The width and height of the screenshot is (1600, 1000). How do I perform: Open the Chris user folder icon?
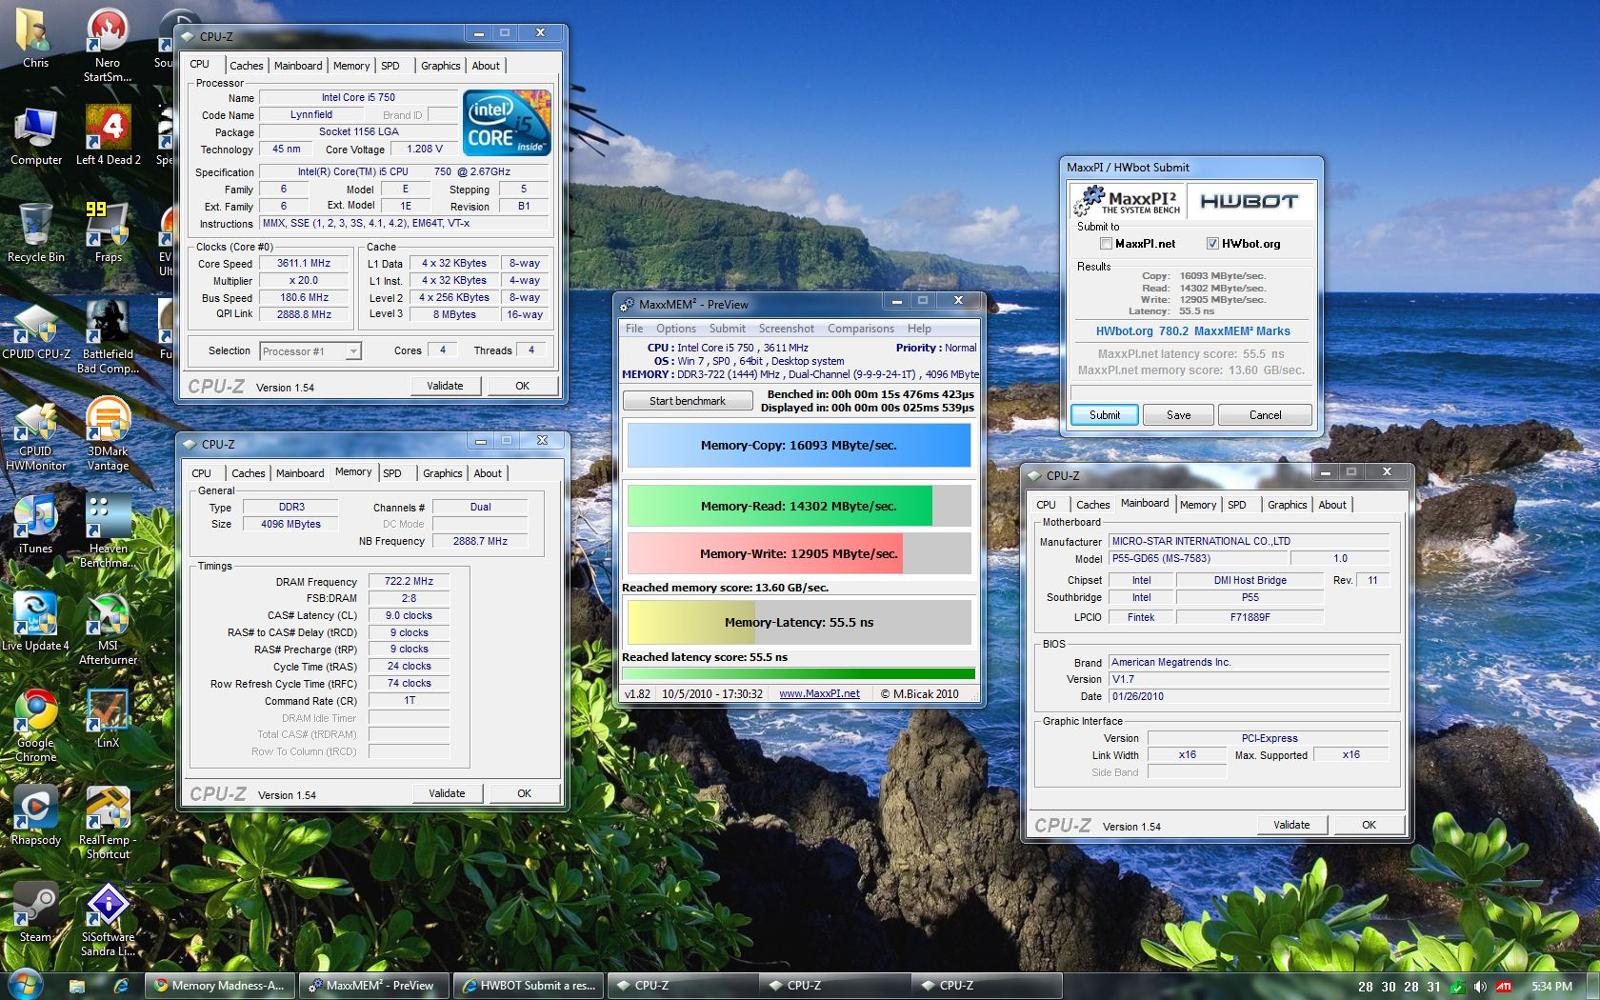tap(35, 38)
